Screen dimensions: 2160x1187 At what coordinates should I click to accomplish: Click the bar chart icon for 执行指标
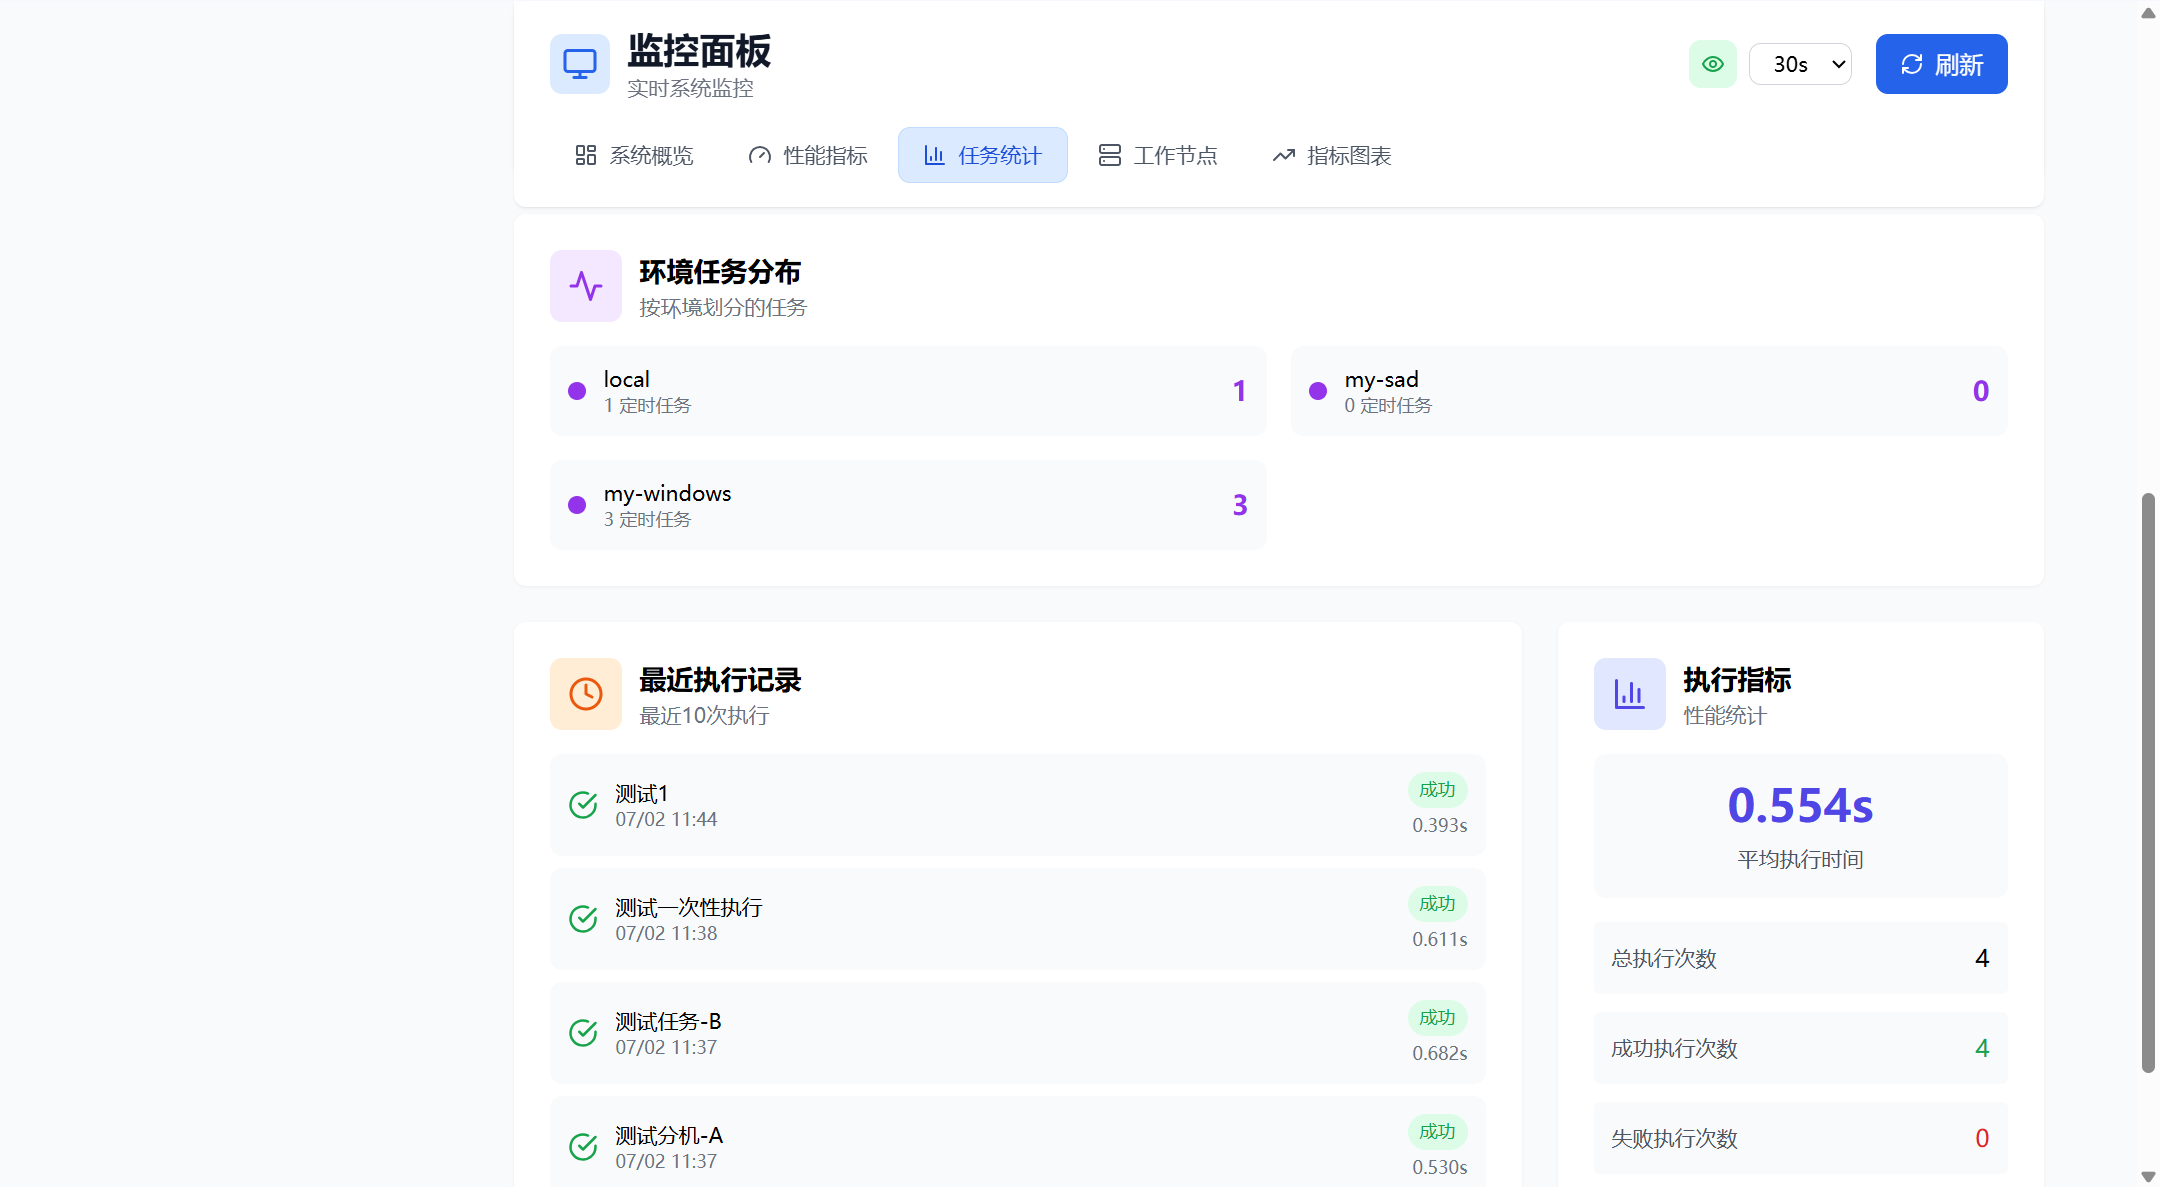[x=1629, y=694]
